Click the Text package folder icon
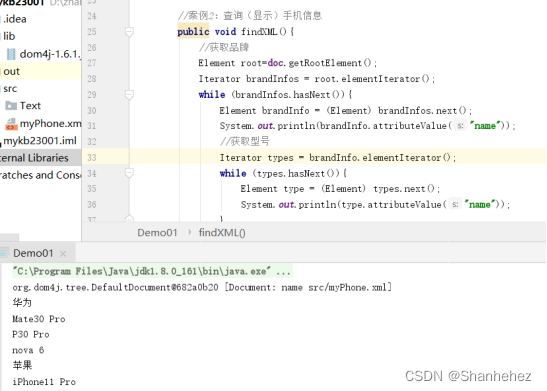Image resolution: width=547 pixels, height=391 pixels. (11, 106)
